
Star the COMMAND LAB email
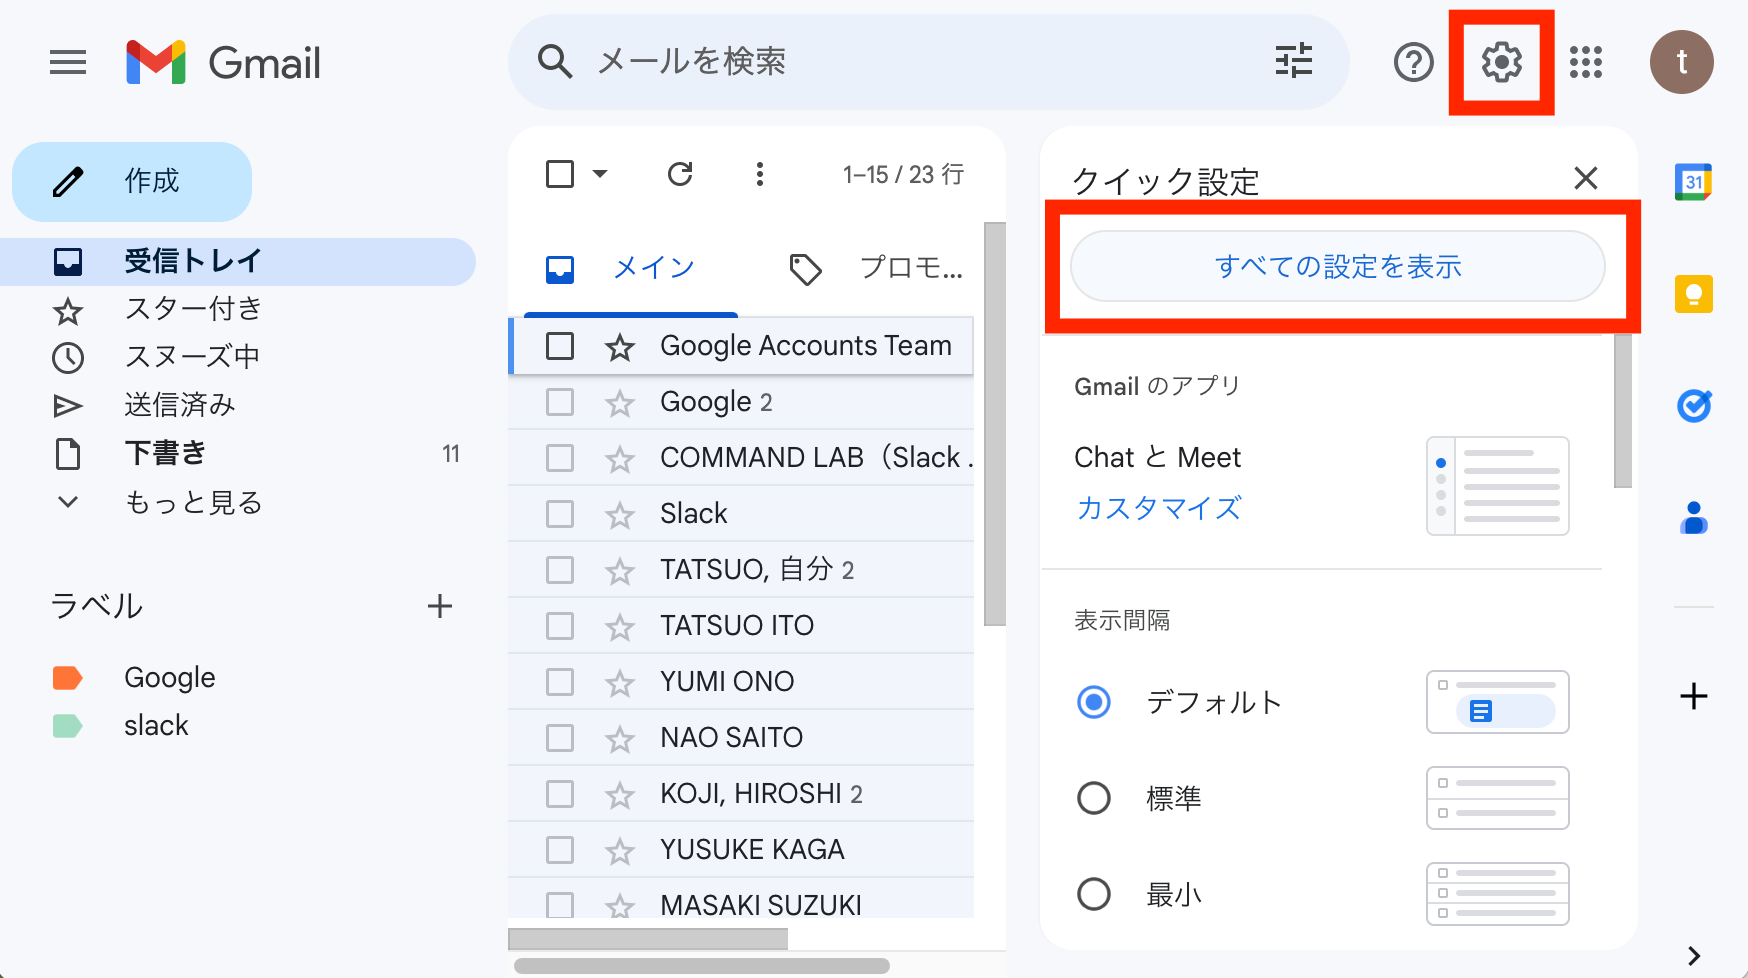coord(620,459)
